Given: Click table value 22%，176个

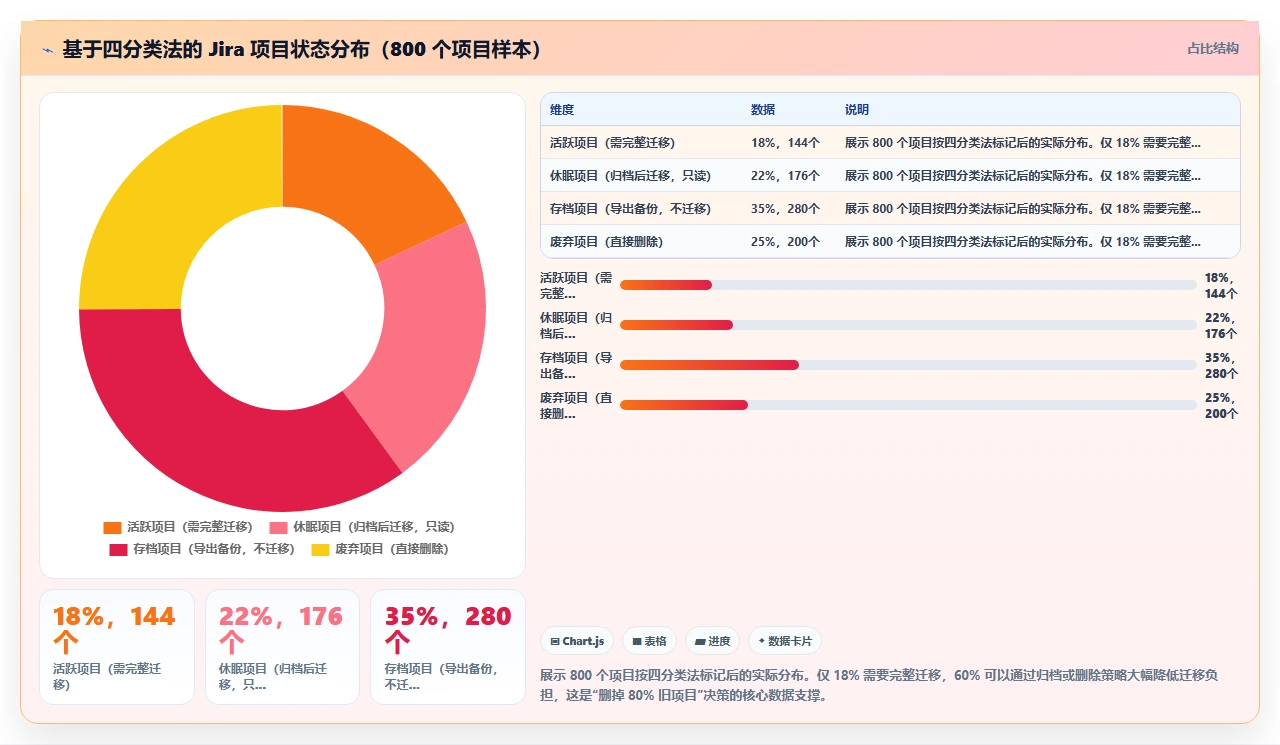Looking at the screenshot, I should pyautogui.click(x=785, y=176).
